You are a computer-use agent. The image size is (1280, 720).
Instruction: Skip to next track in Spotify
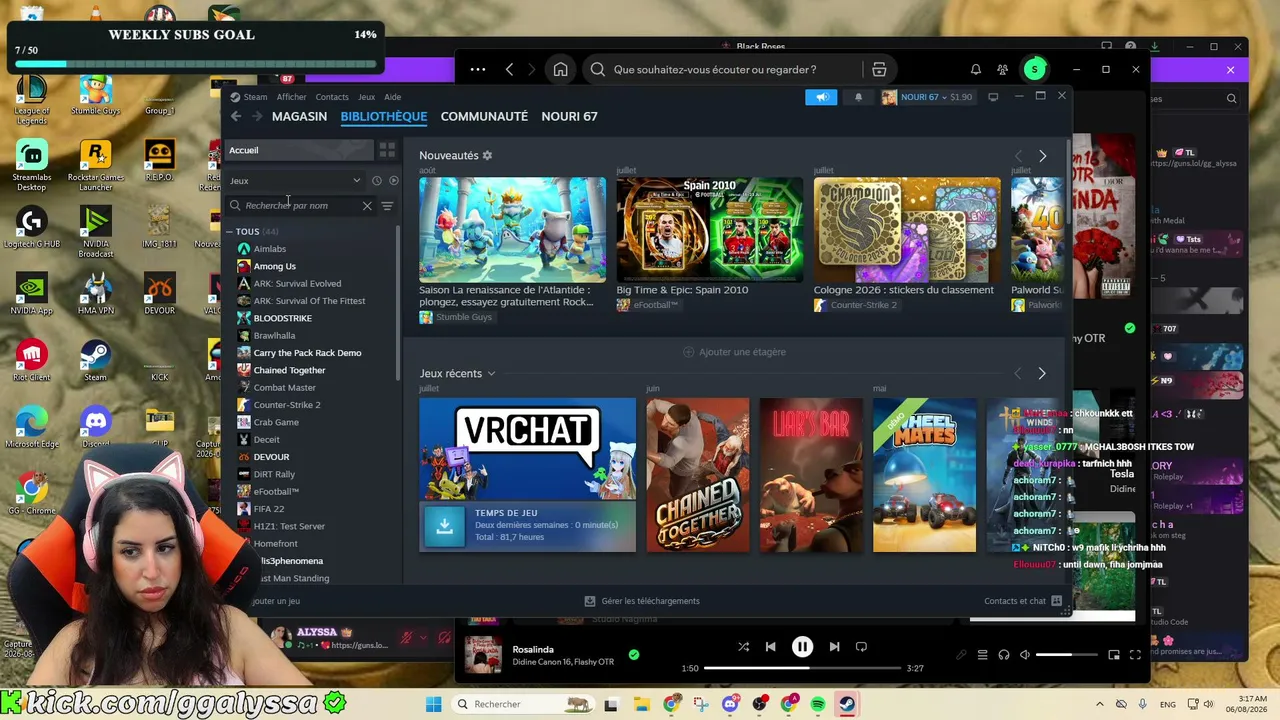coord(834,647)
